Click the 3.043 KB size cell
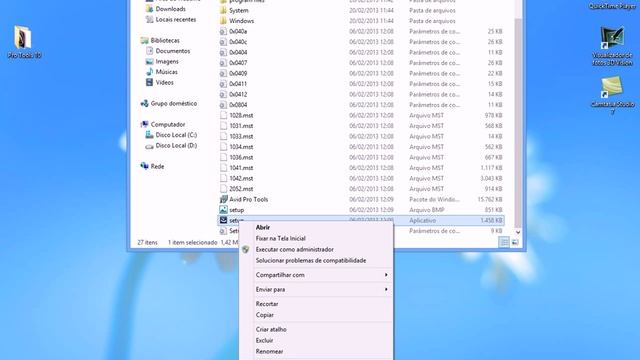 491,178
